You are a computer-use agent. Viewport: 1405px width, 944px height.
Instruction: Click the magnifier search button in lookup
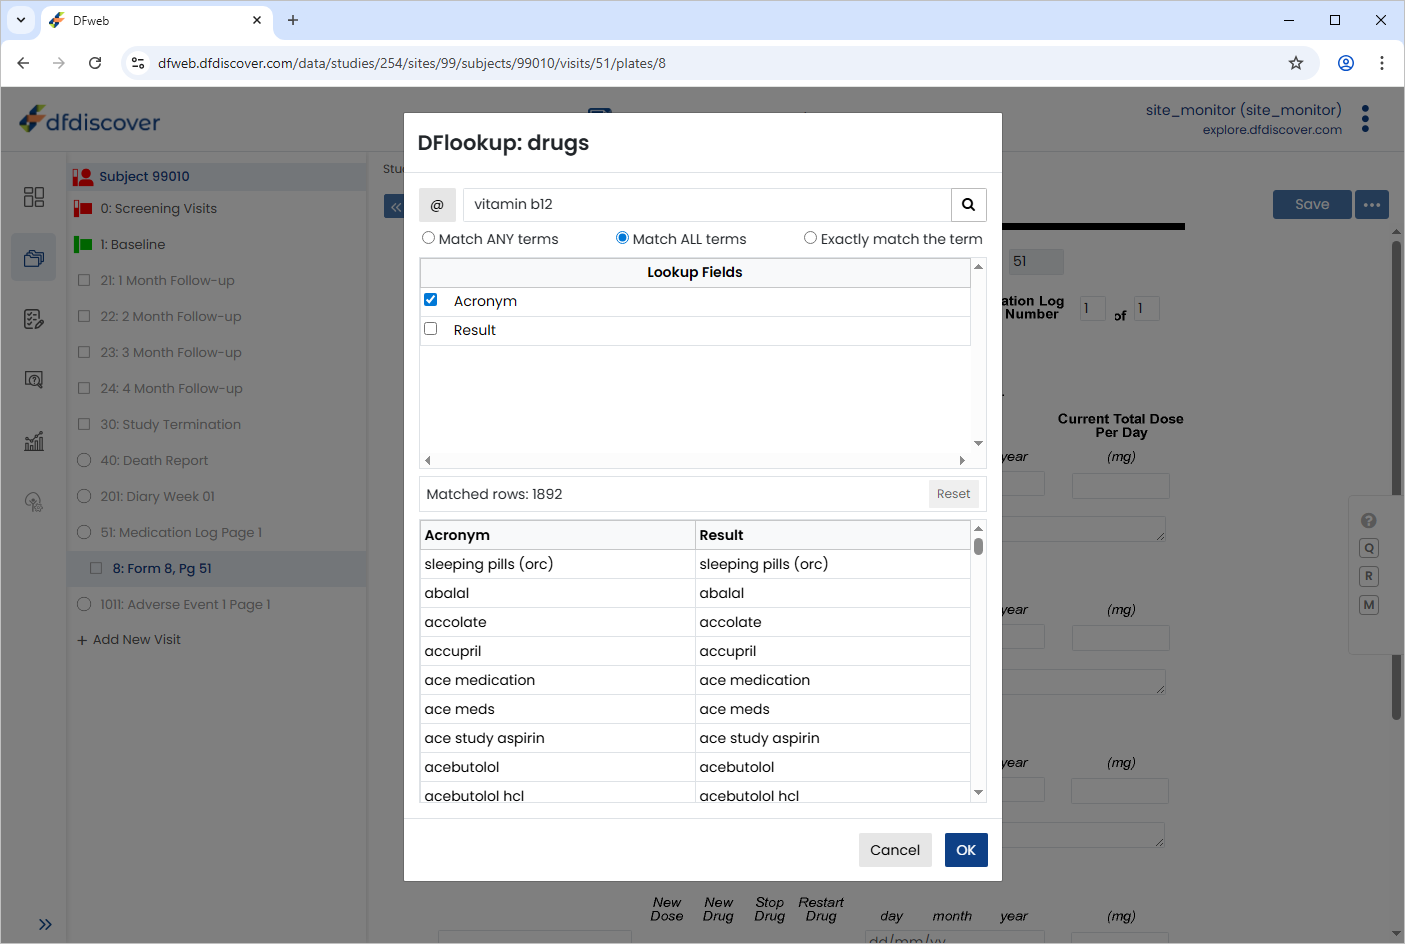tap(968, 204)
